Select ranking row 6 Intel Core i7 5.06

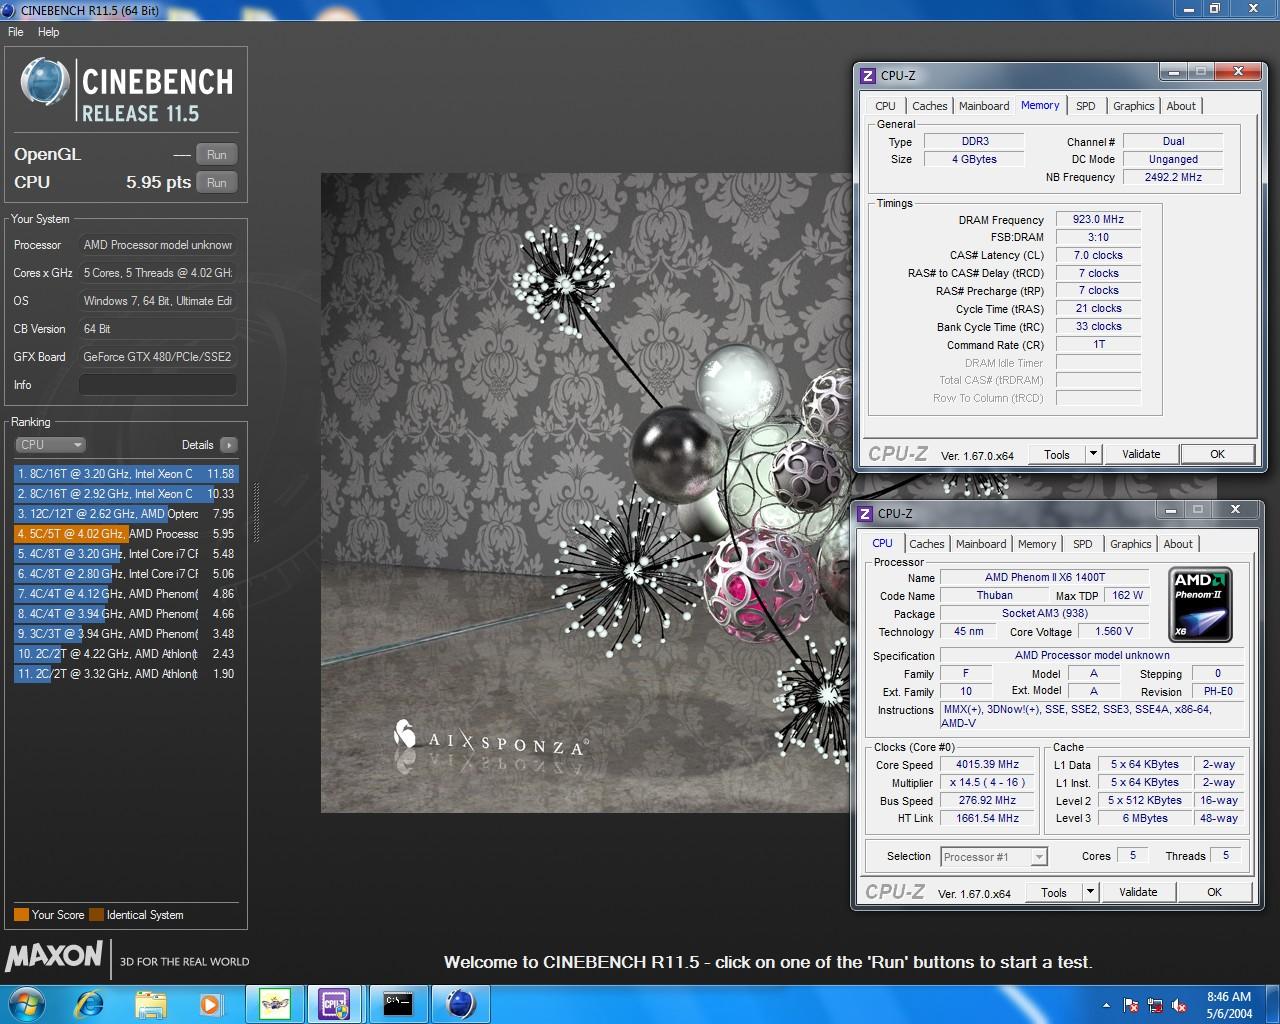click(x=126, y=574)
